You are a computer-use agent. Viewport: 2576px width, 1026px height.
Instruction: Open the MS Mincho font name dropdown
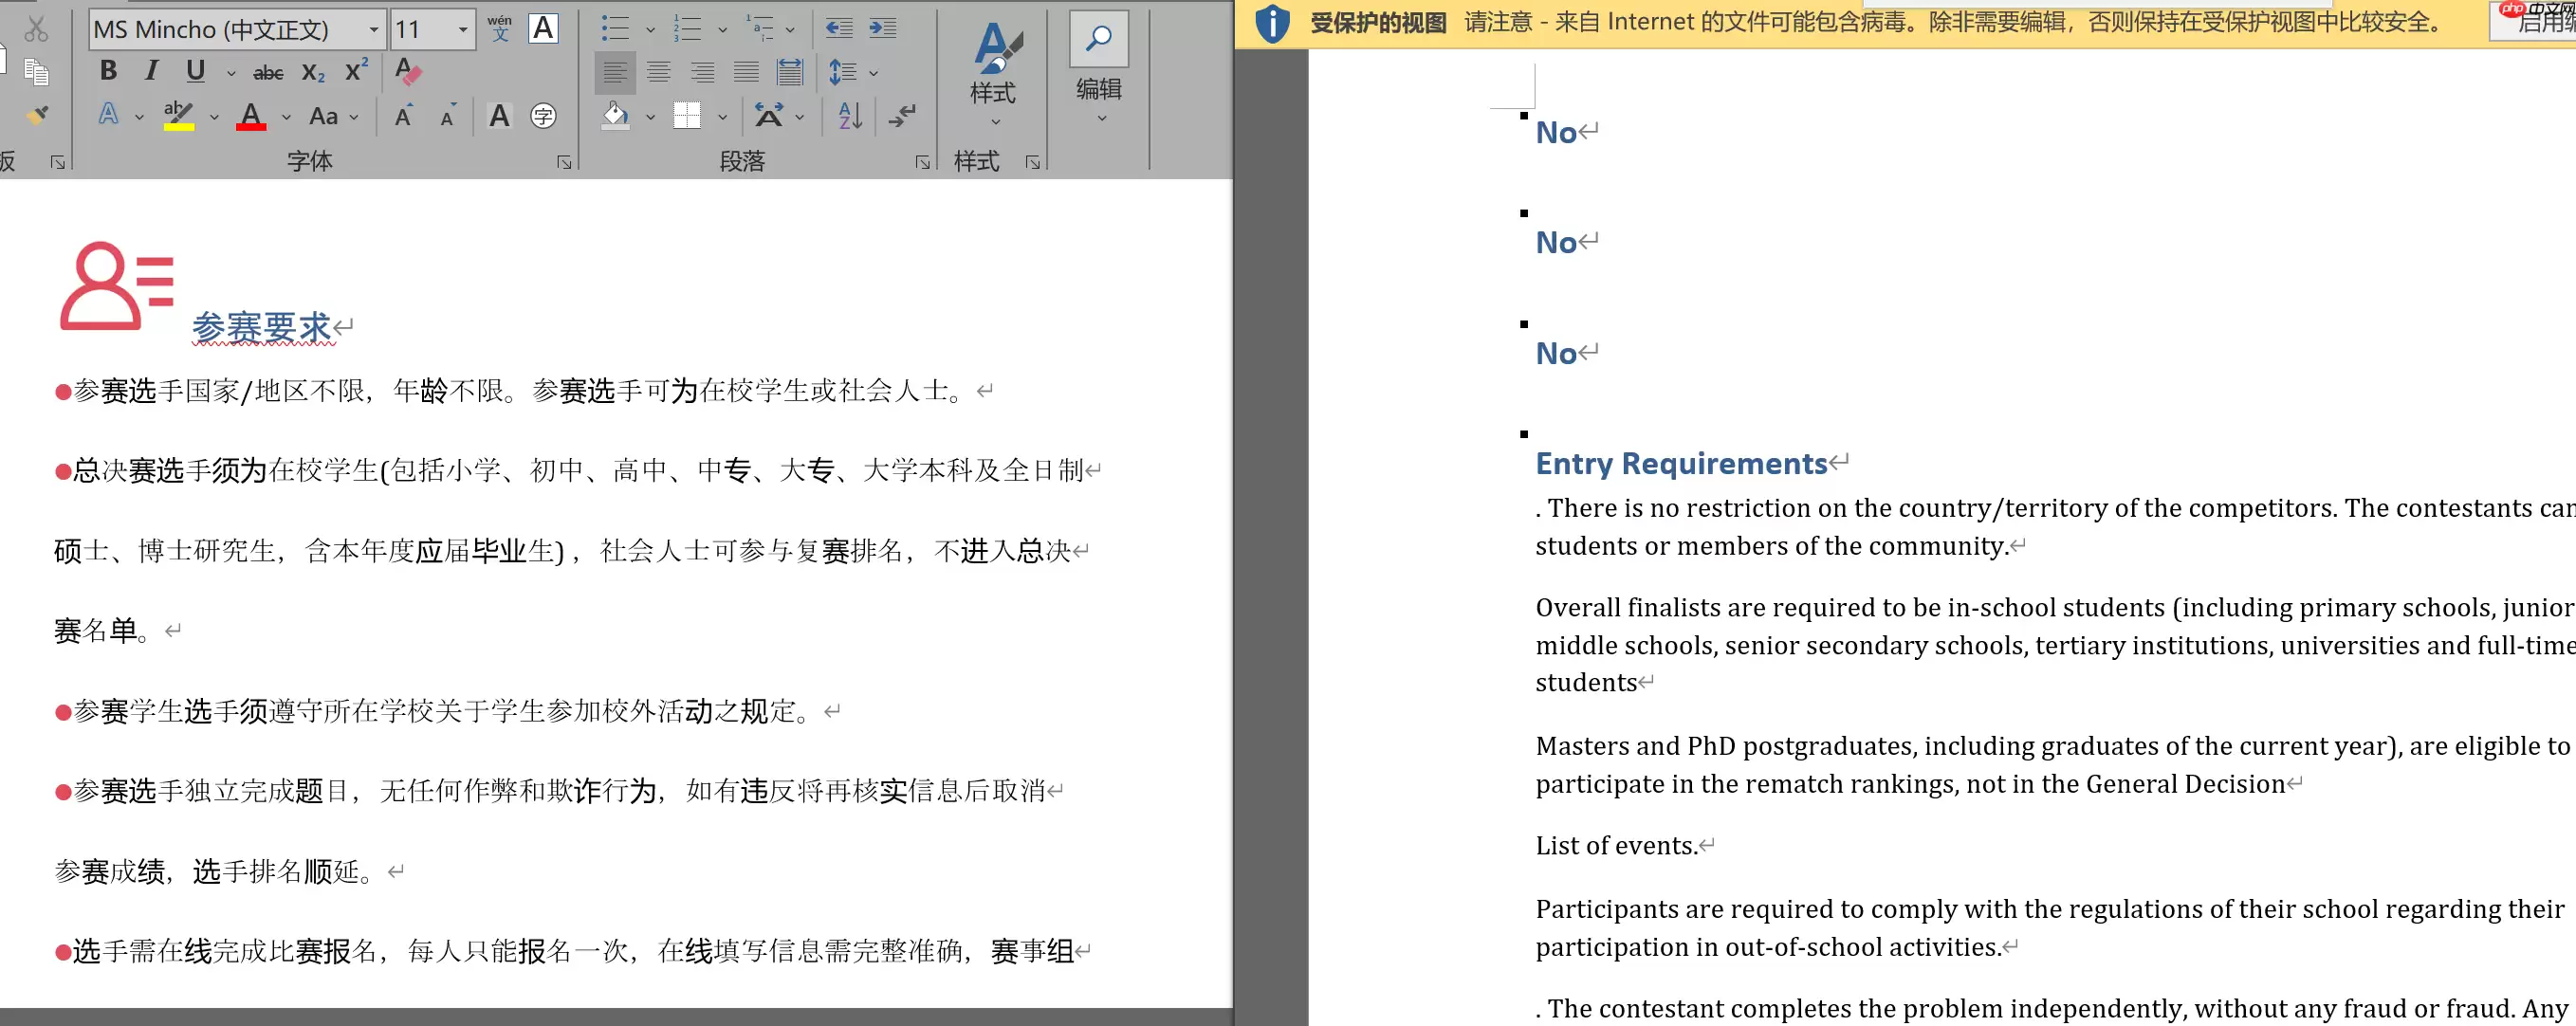tap(373, 29)
